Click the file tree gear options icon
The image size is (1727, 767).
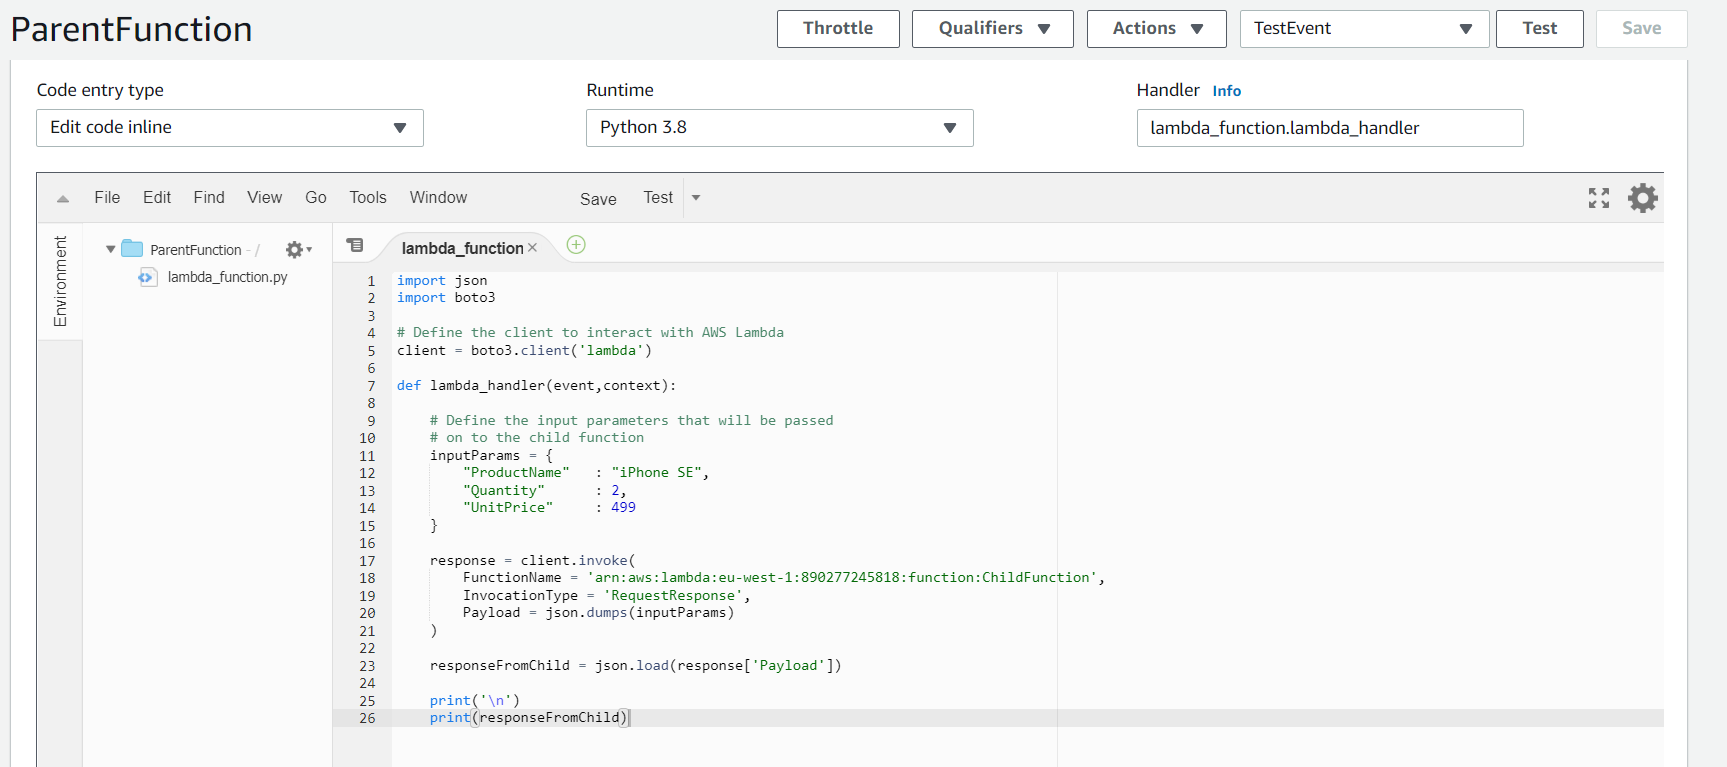tap(296, 250)
